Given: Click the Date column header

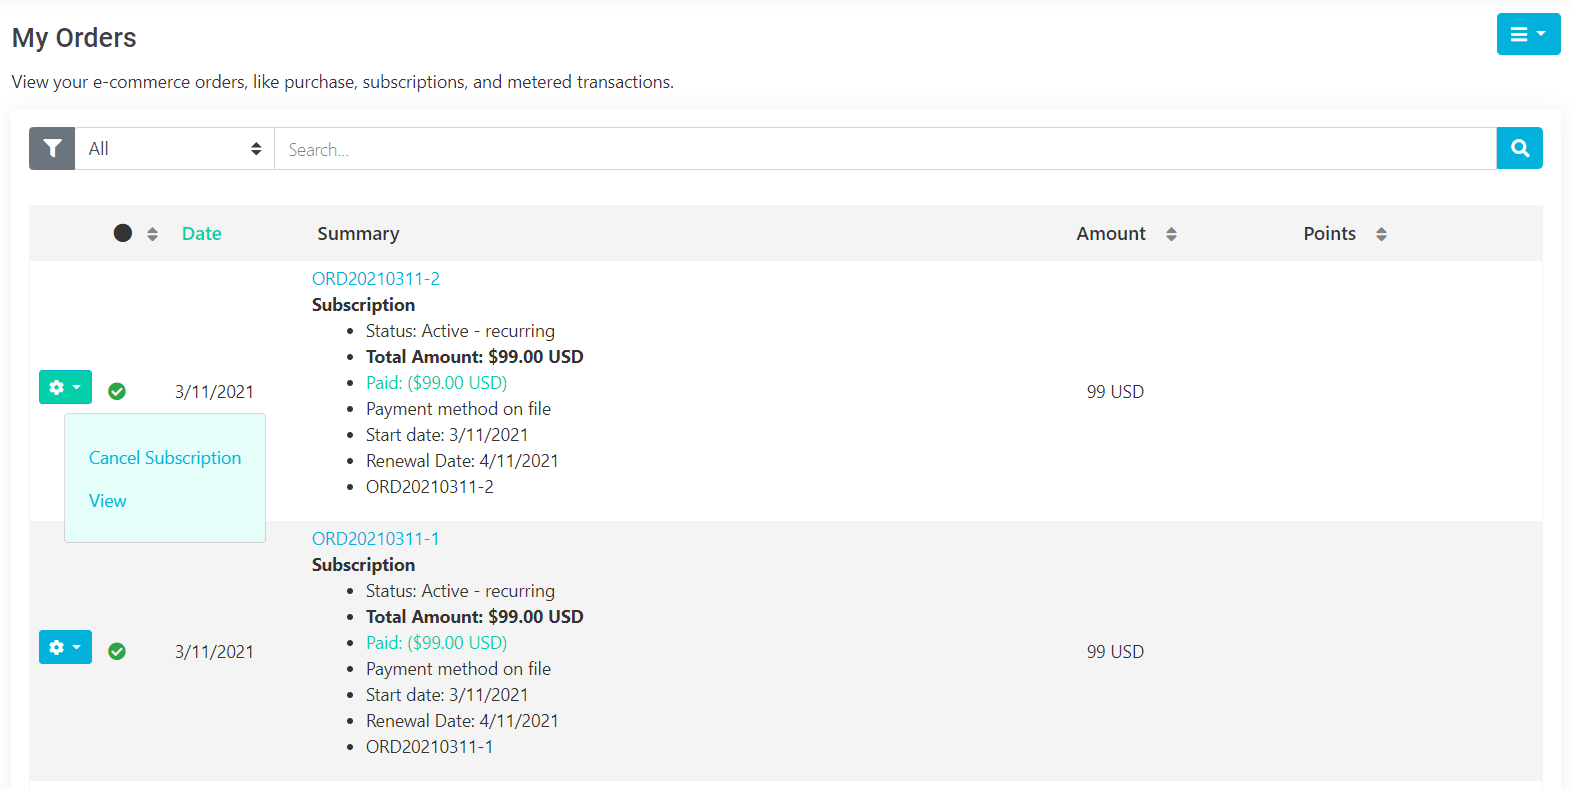Looking at the screenshot, I should tap(202, 234).
